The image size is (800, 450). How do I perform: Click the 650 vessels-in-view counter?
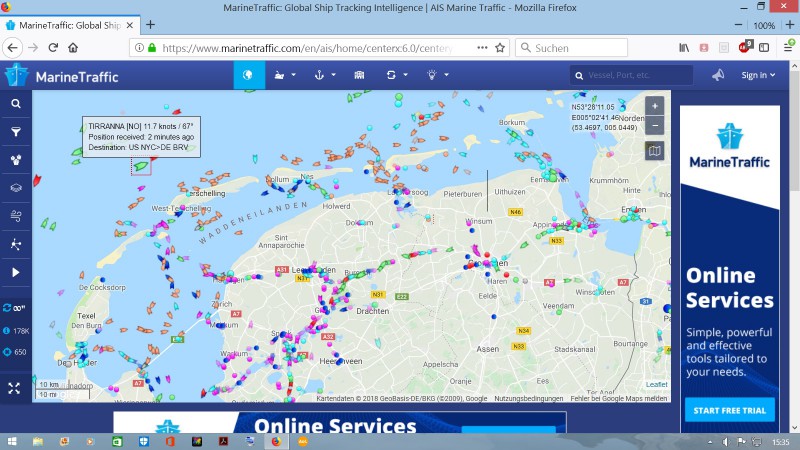pos(15,352)
